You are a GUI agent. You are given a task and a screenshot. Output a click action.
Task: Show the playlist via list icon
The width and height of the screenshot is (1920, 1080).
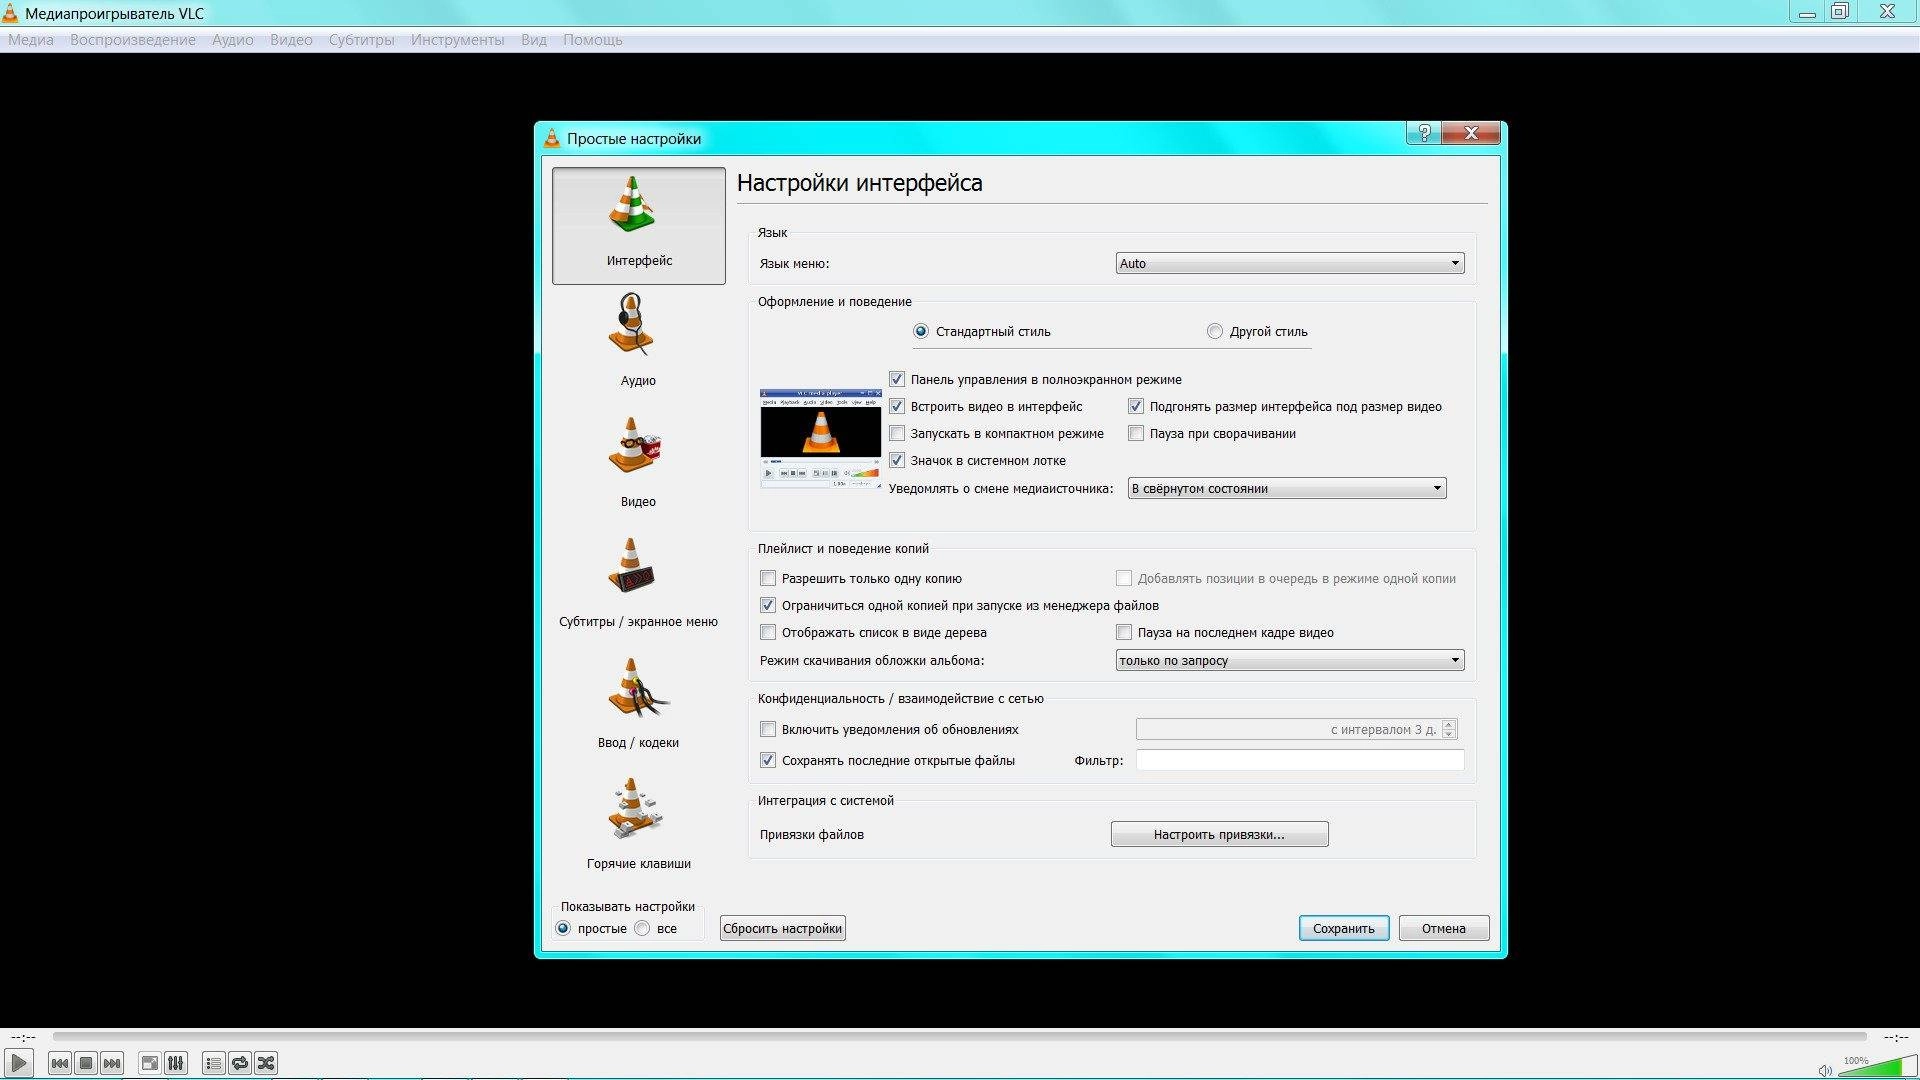[x=213, y=1063]
